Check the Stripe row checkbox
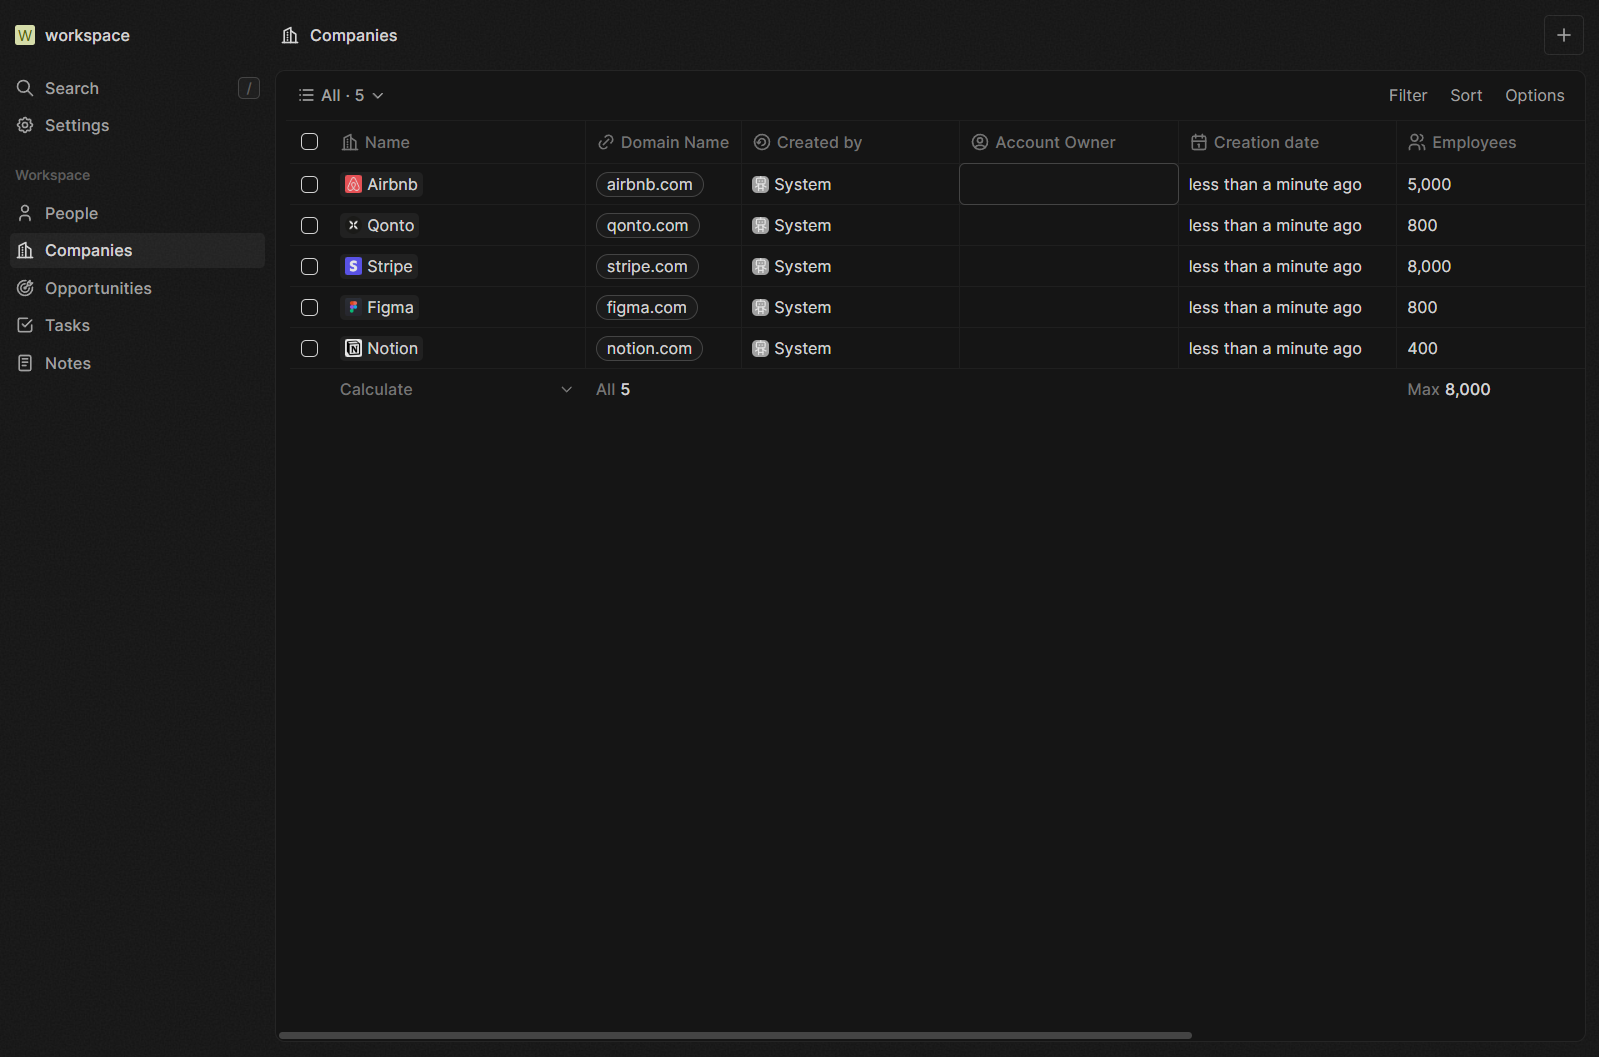The width and height of the screenshot is (1599, 1057). 309,266
